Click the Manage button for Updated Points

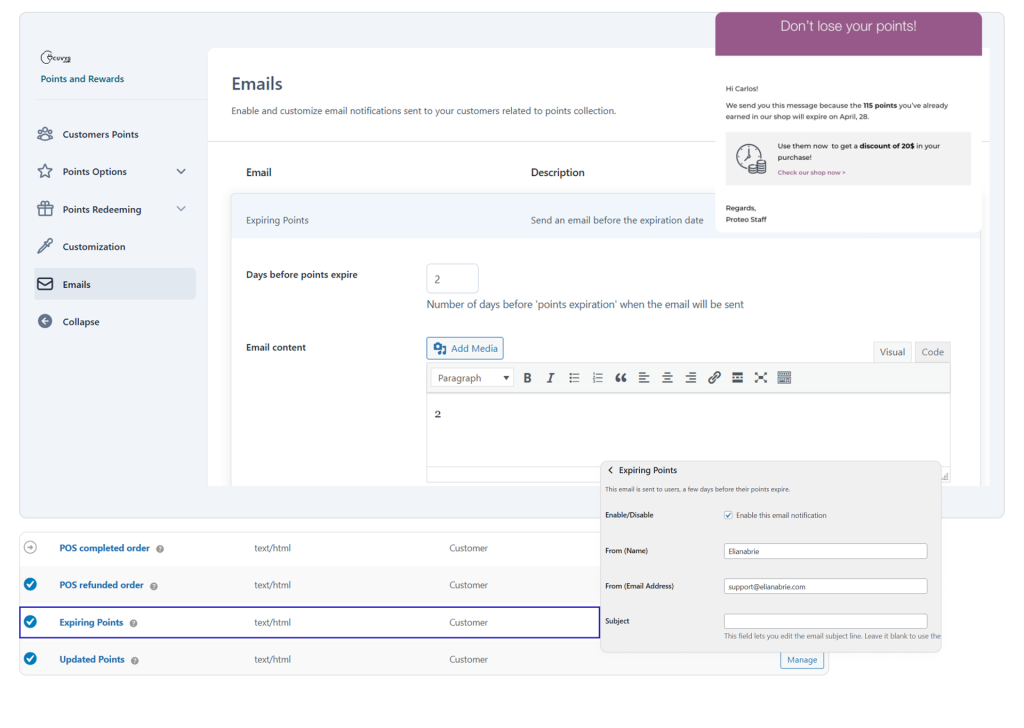click(x=802, y=660)
